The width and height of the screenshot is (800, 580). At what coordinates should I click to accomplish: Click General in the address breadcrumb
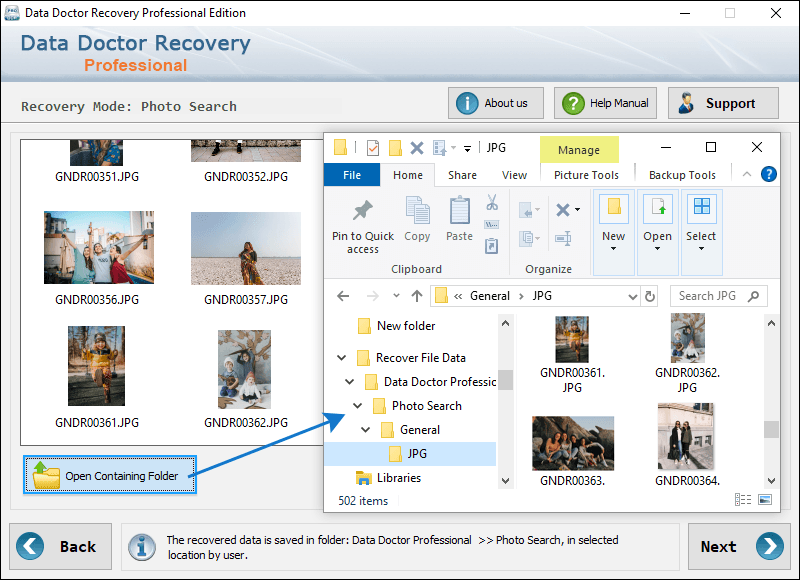(x=490, y=296)
